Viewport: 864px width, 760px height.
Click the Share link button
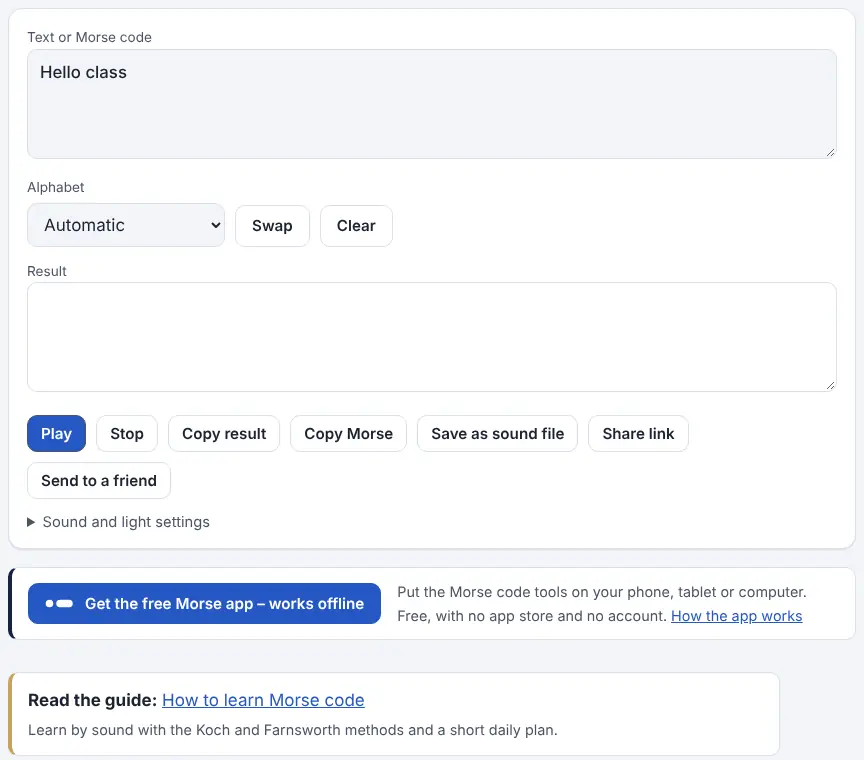click(638, 434)
